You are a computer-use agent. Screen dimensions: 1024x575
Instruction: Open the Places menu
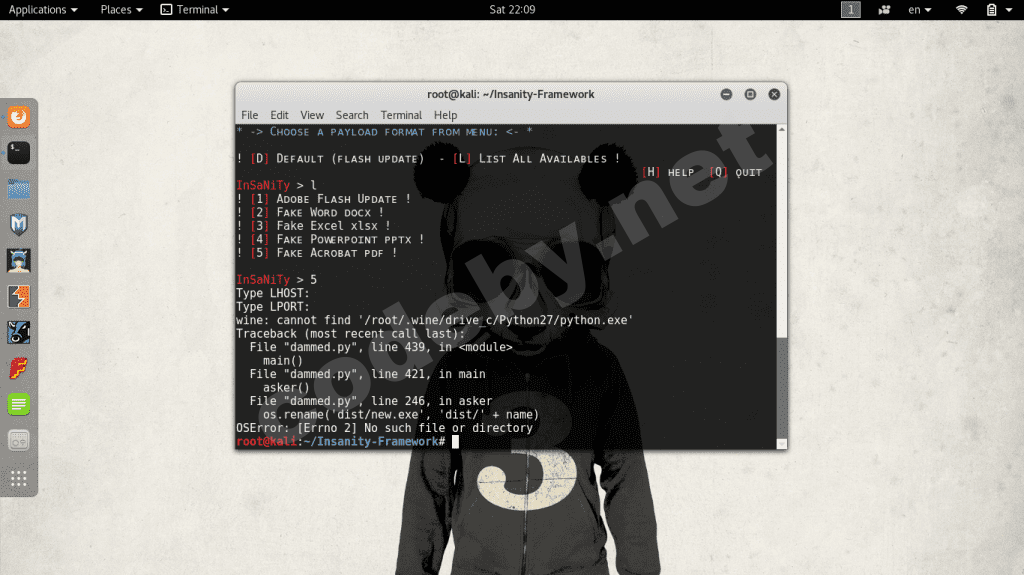click(x=121, y=10)
